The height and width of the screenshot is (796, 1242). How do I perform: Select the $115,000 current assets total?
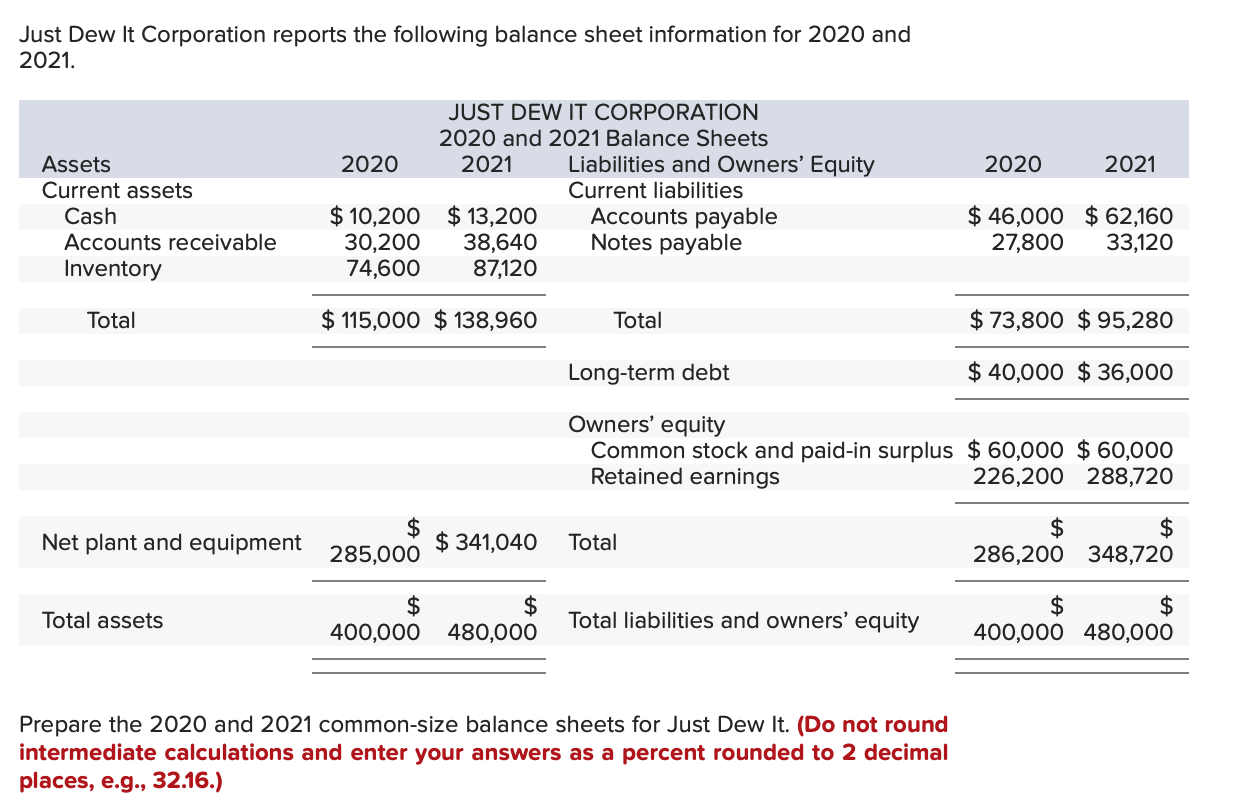(x=367, y=320)
